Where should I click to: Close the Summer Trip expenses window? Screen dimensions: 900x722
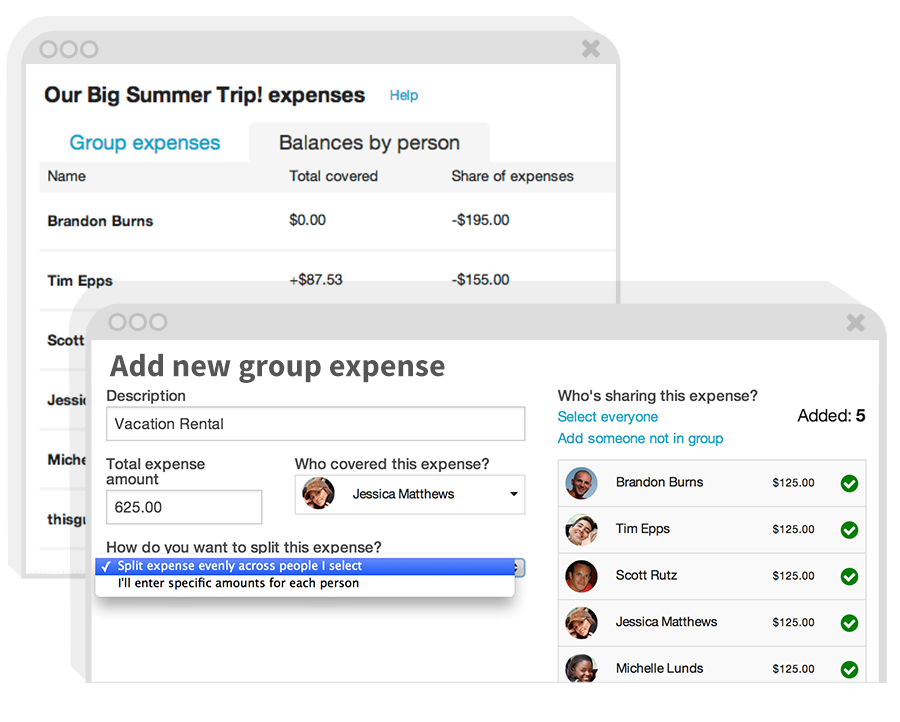[591, 48]
